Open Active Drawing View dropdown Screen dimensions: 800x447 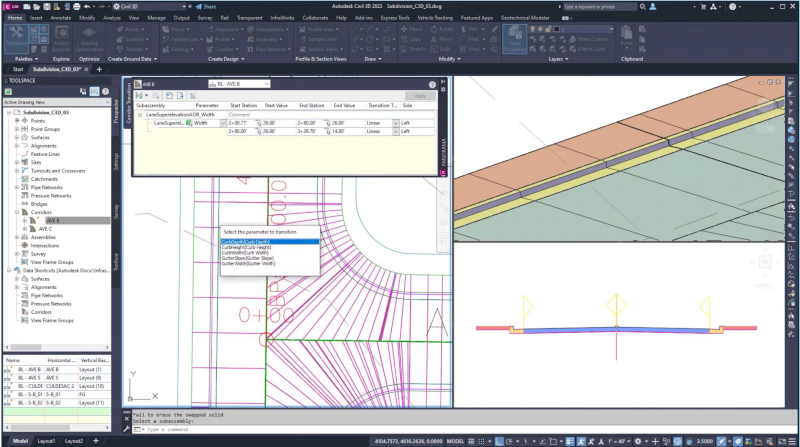pos(57,102)
